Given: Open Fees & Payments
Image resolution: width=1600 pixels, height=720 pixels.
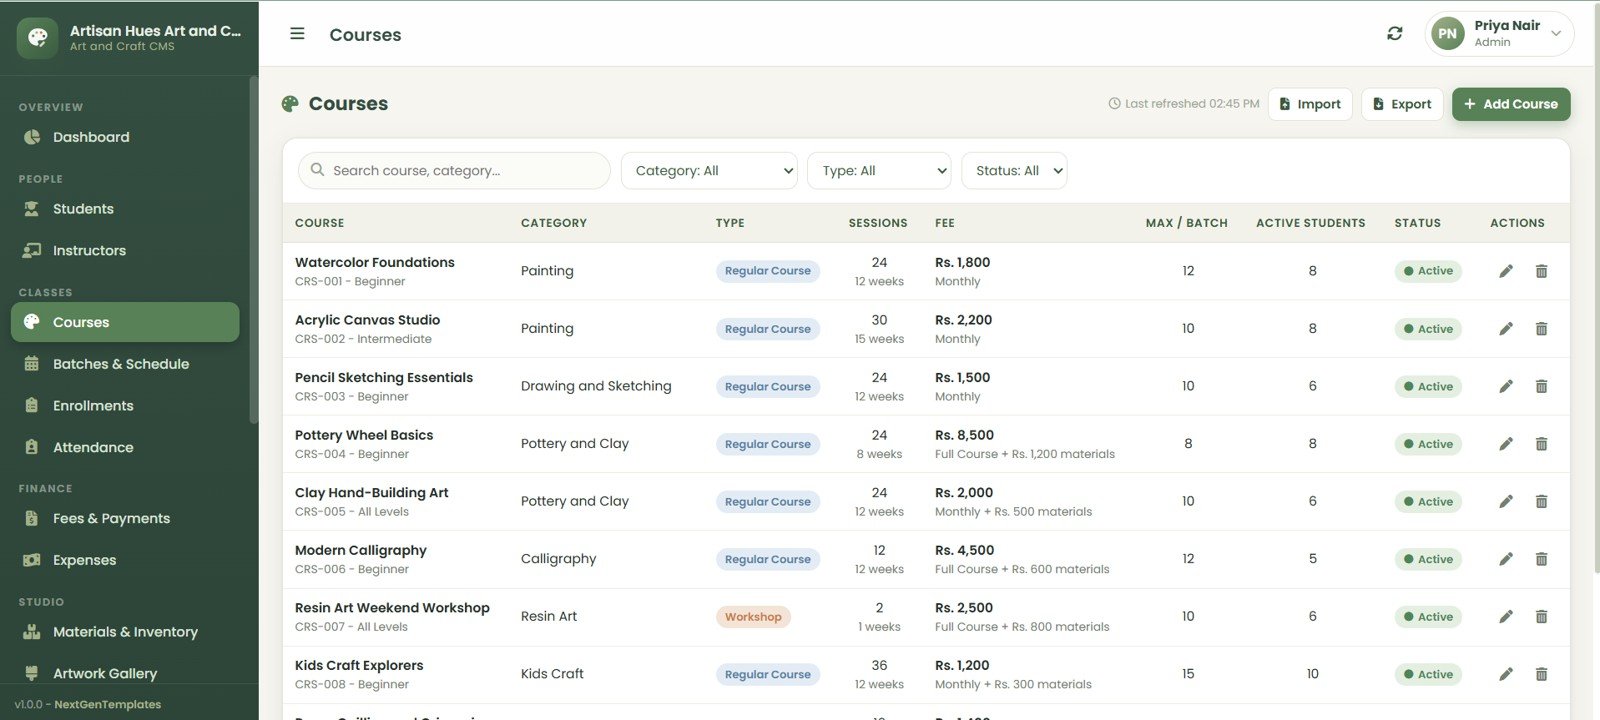Looking at the screenshot, I should [125, 518].
